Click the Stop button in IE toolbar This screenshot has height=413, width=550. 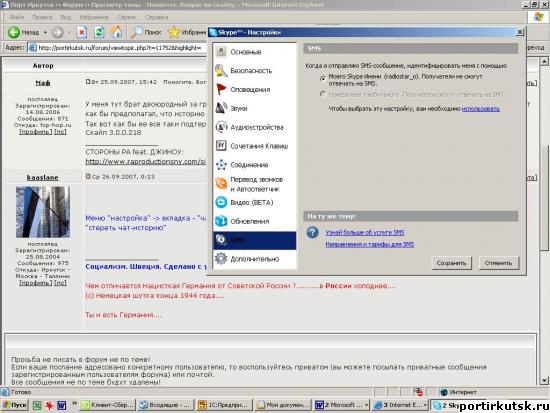click(x=82, y=33)
